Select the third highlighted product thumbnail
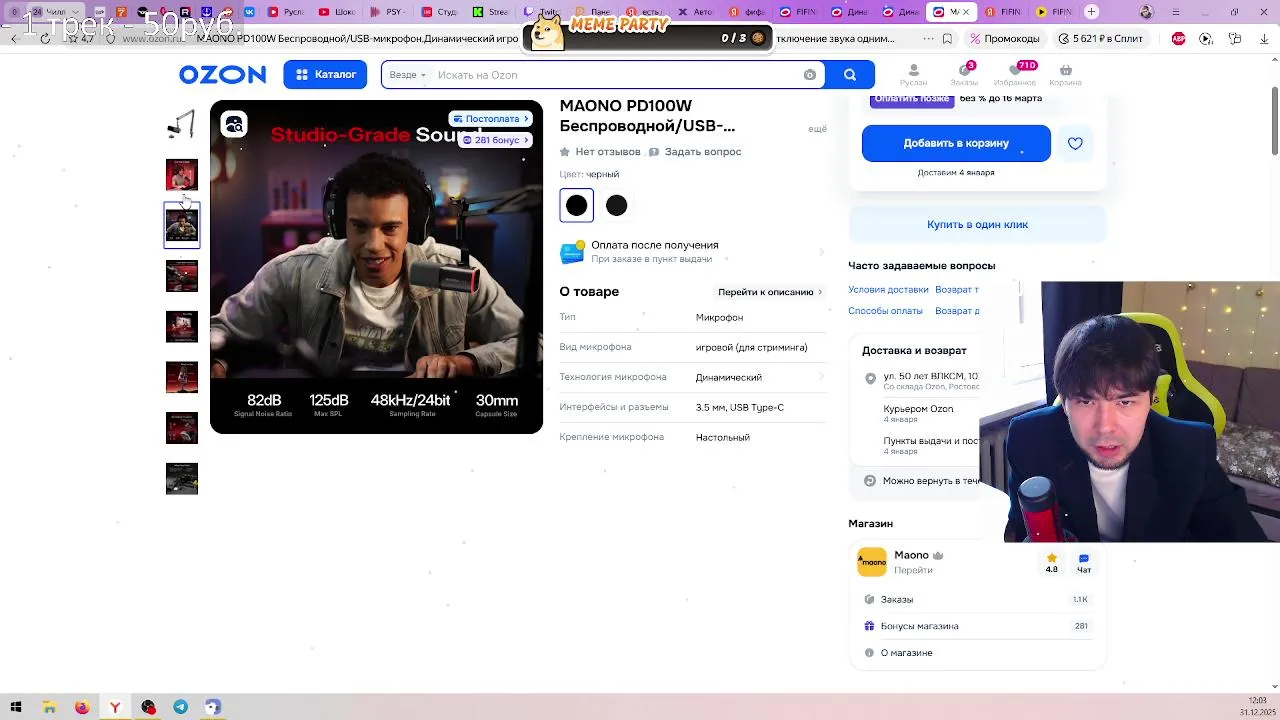Image resolution: width=1280 pixels, height=720 pixels. pos(182,226)
